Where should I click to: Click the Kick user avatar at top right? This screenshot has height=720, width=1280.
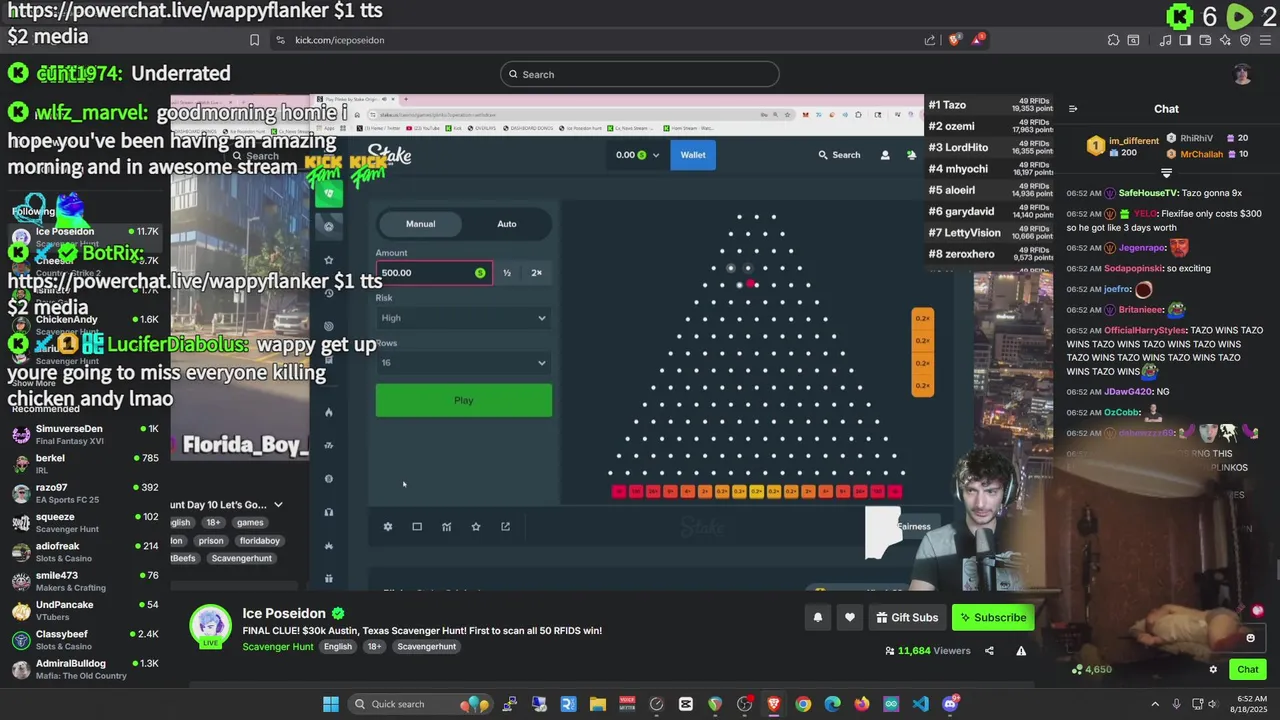(1242, 74)
